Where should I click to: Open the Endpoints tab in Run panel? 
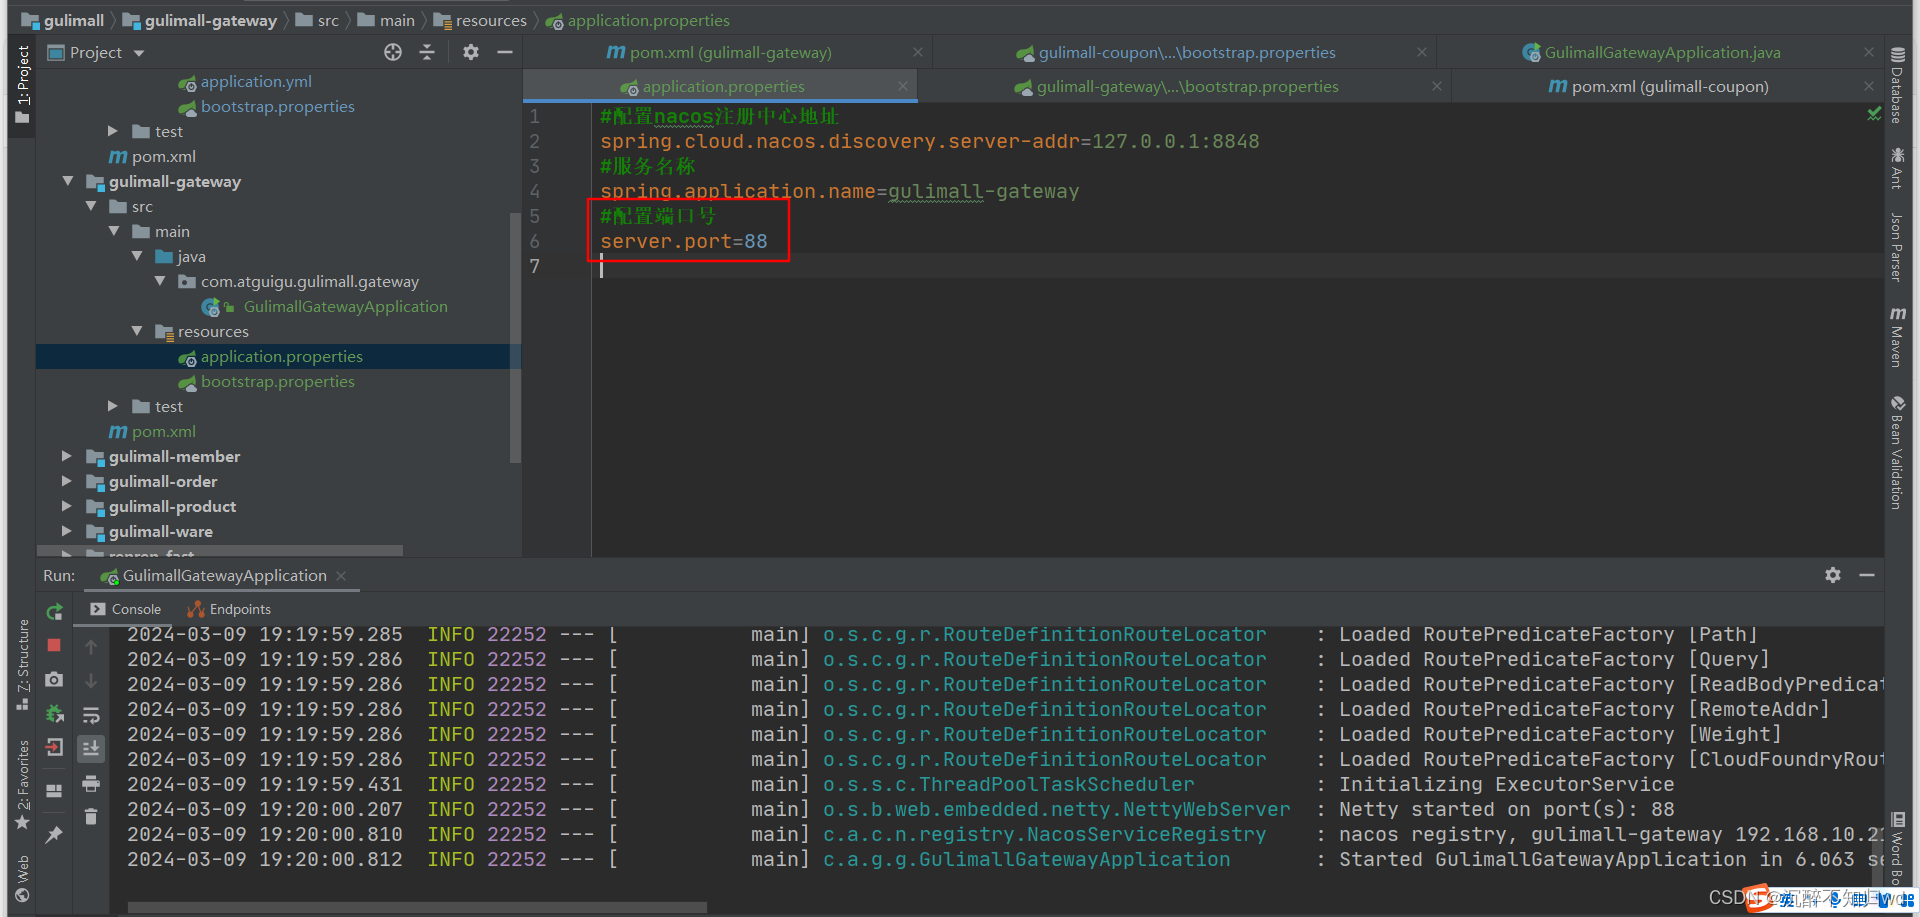[229, 609]
